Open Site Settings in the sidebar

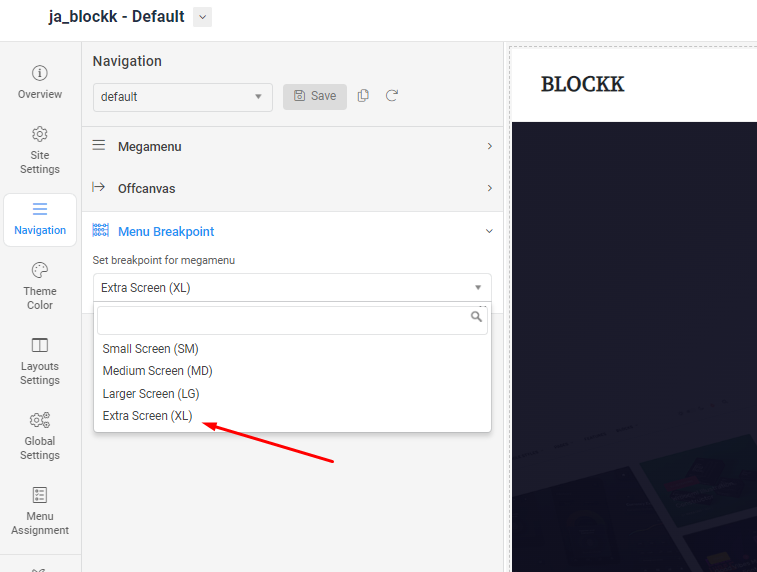pyautogui.click(x=40, y=150)
